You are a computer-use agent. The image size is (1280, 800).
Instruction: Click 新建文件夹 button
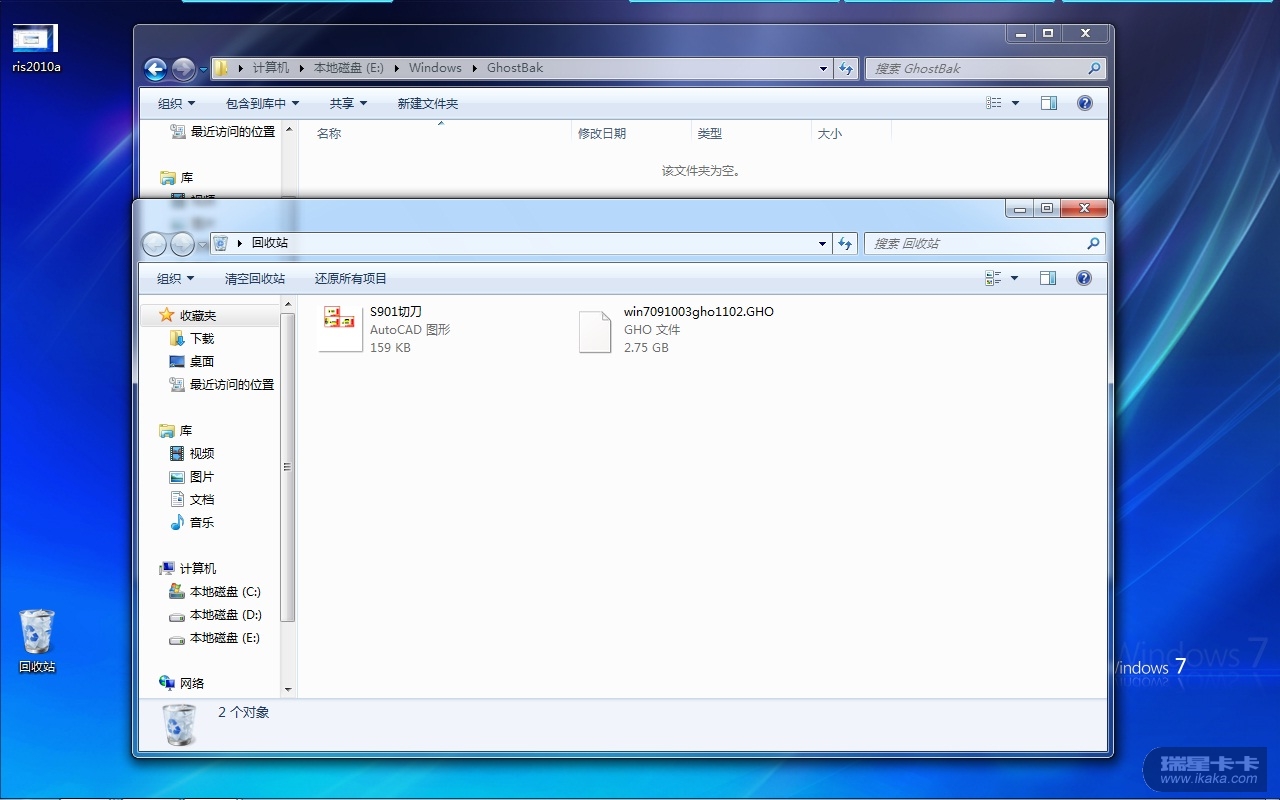click(428, 104)
